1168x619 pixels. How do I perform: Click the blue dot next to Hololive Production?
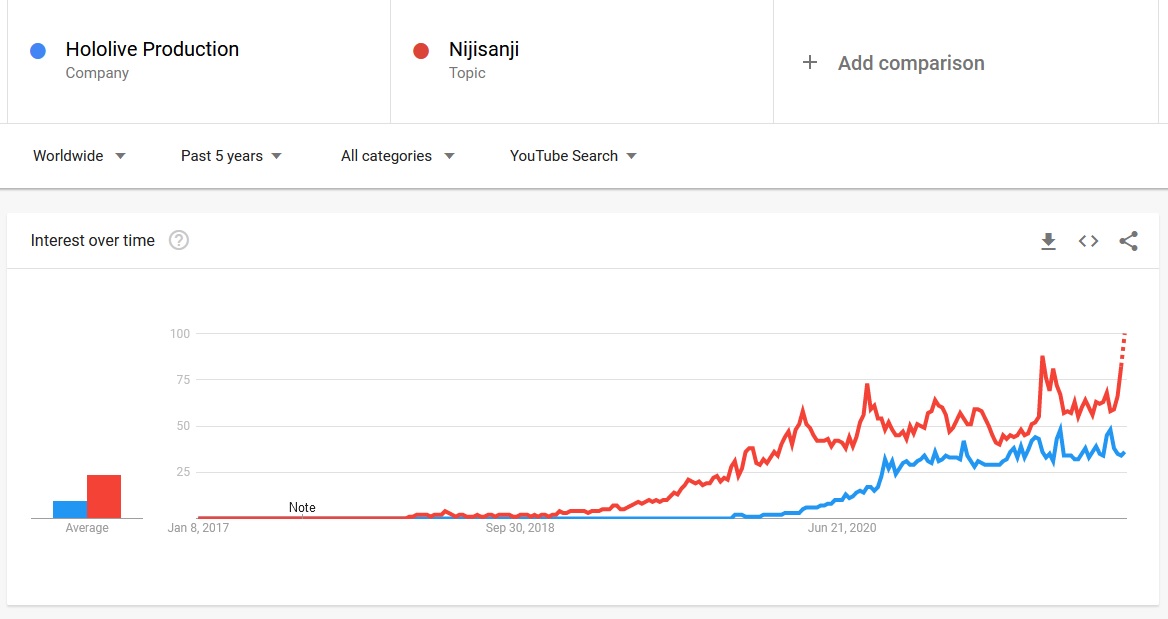click(x=38, y=51)
